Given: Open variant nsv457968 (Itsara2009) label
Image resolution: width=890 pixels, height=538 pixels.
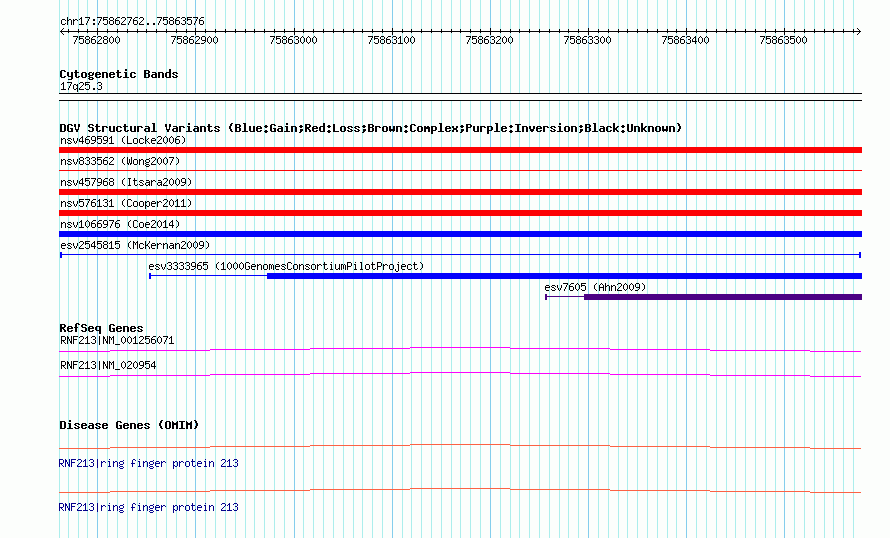Looking at the screenshot, I should tap(126, 182).
